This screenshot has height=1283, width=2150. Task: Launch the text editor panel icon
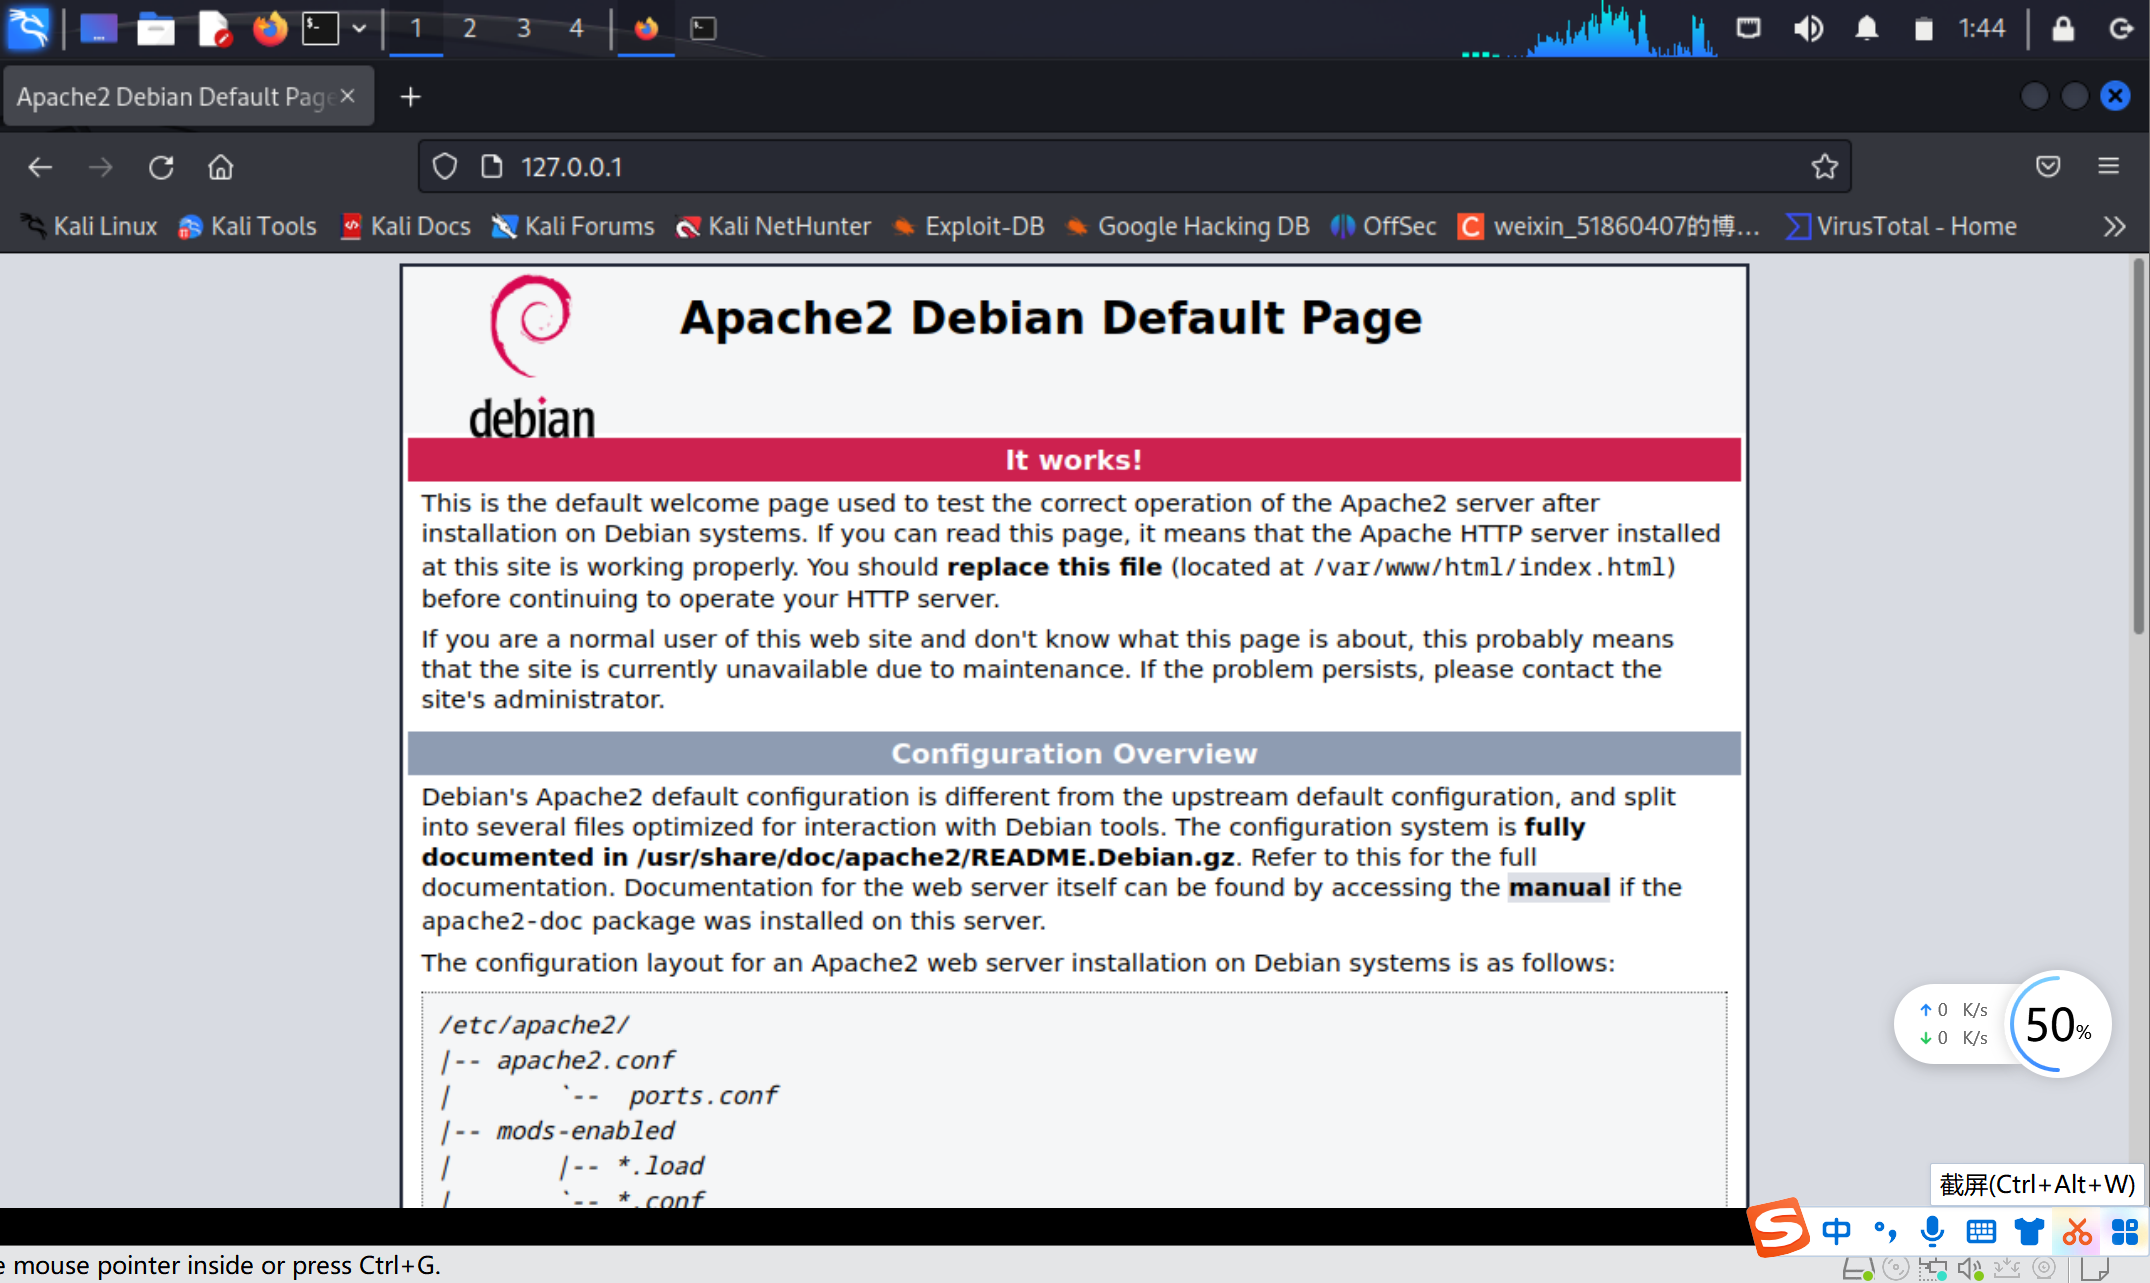point(214,29)
